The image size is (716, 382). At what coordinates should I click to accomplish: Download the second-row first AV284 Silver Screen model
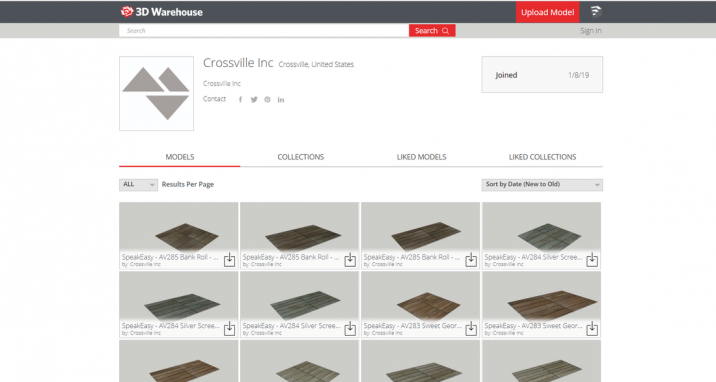pos(229,329)
